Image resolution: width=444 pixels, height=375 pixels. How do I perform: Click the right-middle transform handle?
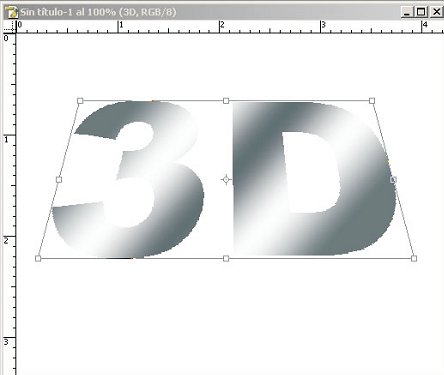pos(393,180)
